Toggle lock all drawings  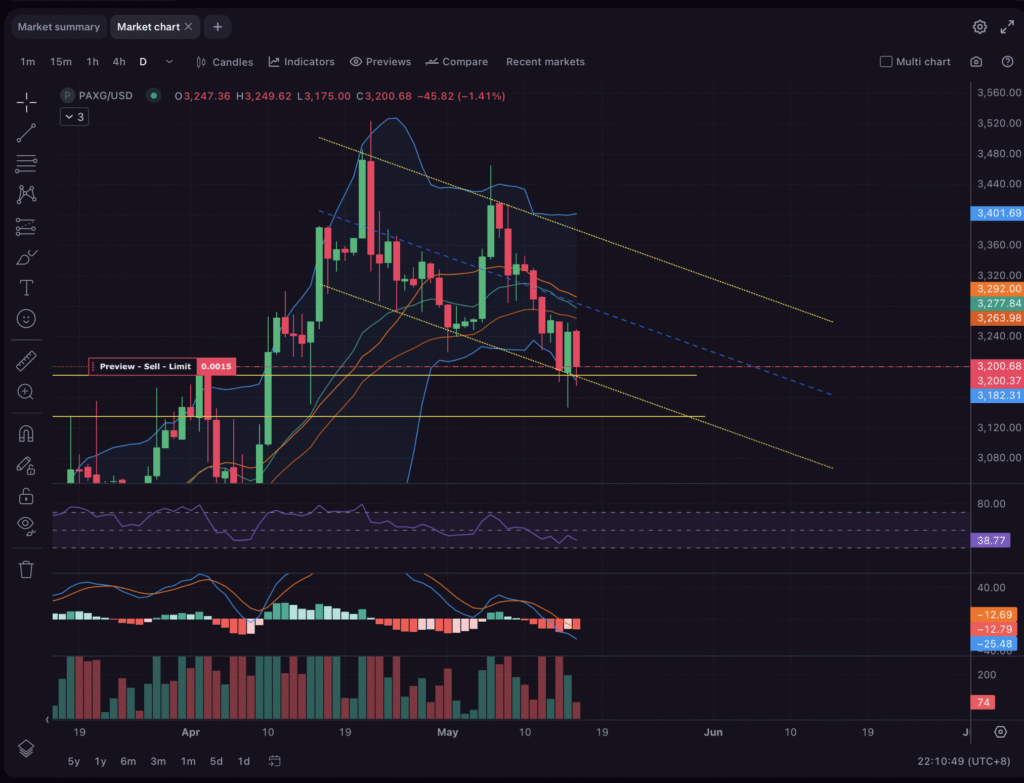26,496
